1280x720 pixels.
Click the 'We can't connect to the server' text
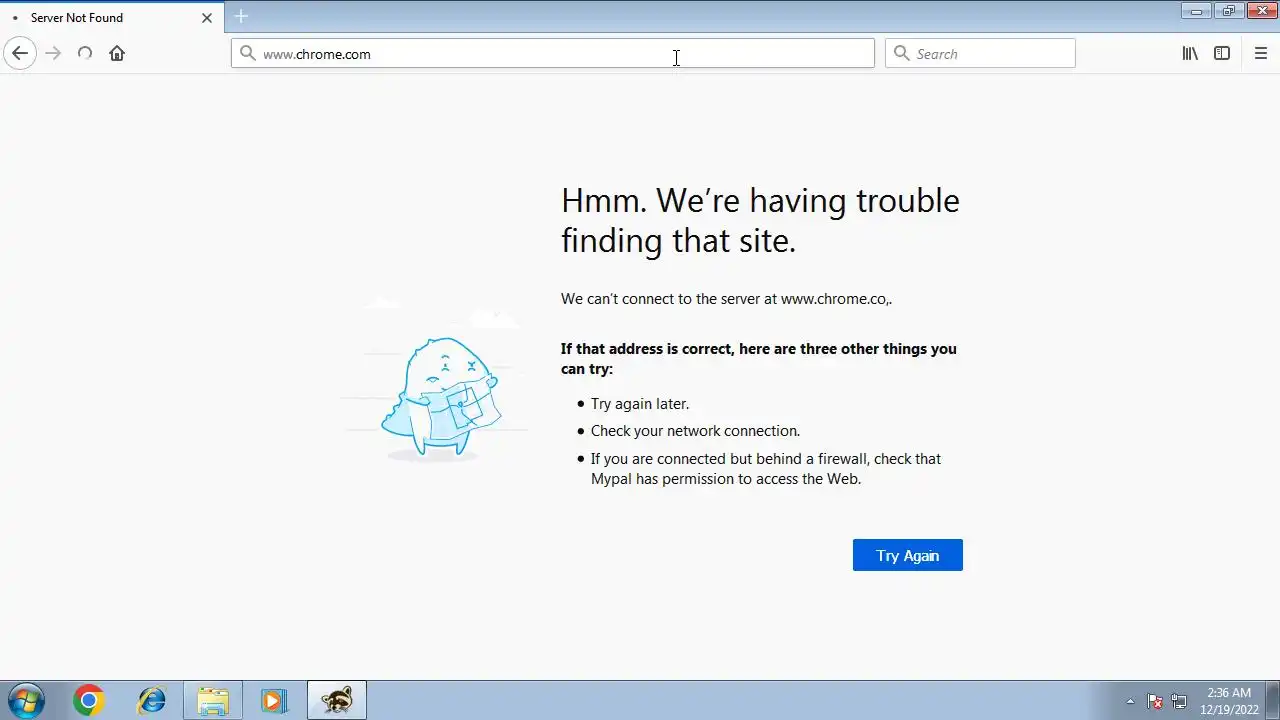[x=726, y=299]
